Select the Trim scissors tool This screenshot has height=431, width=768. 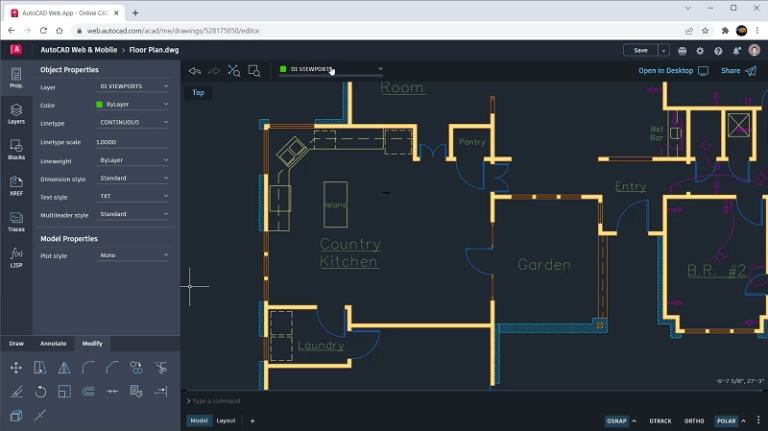pyautogui.click(x=161, y=368)
